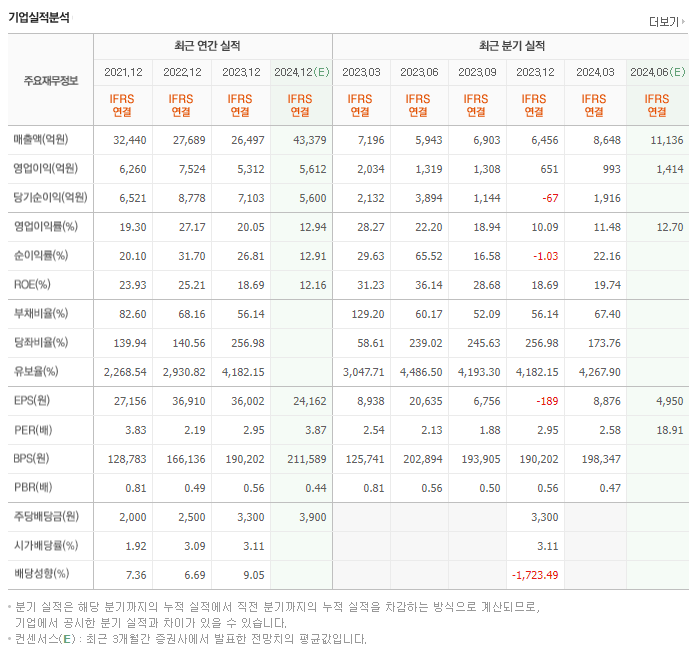
Task: Click the 최근 연간 실적 header
Action: (x=207, y=46)
